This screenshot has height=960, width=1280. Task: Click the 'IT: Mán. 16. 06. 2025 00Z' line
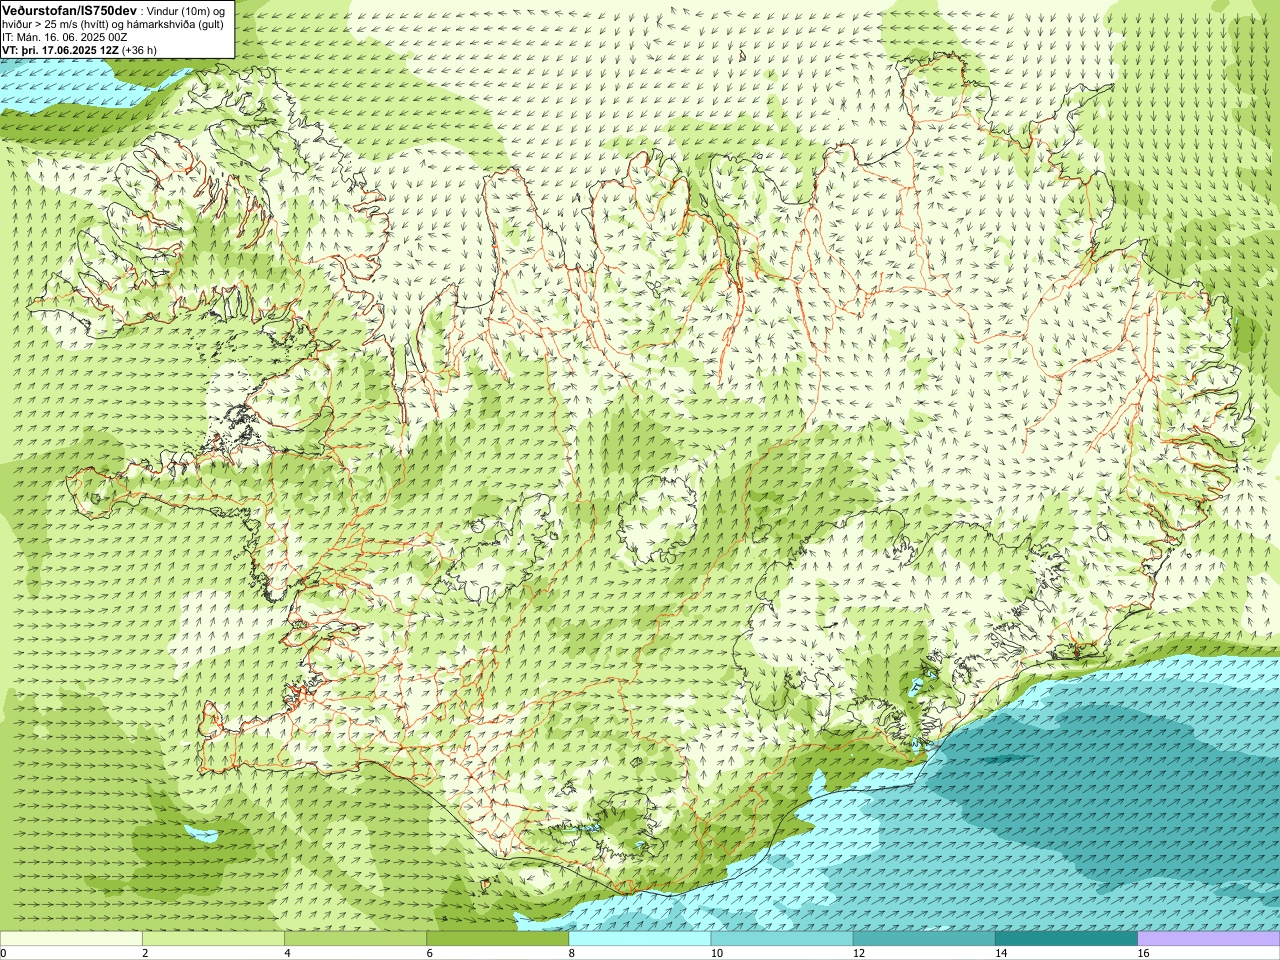[x=65, y=36]
